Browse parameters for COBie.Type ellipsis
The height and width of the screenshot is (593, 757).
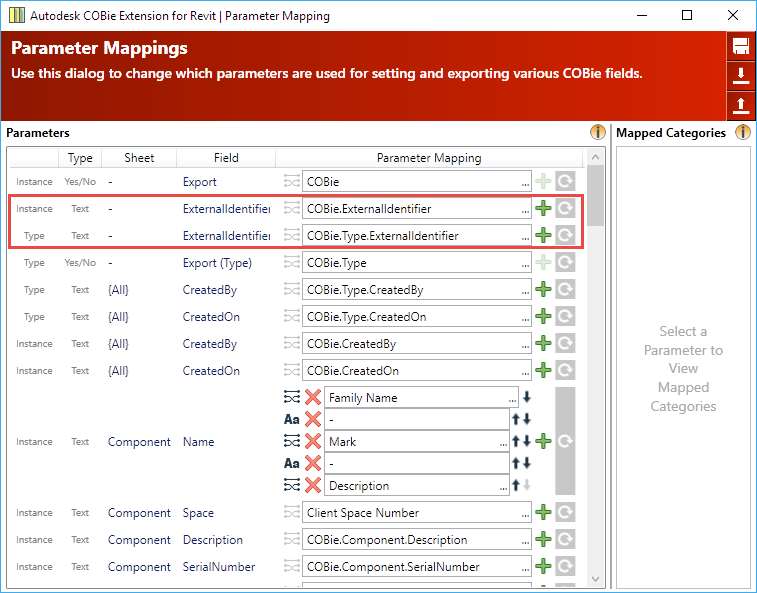coord(525,266)
